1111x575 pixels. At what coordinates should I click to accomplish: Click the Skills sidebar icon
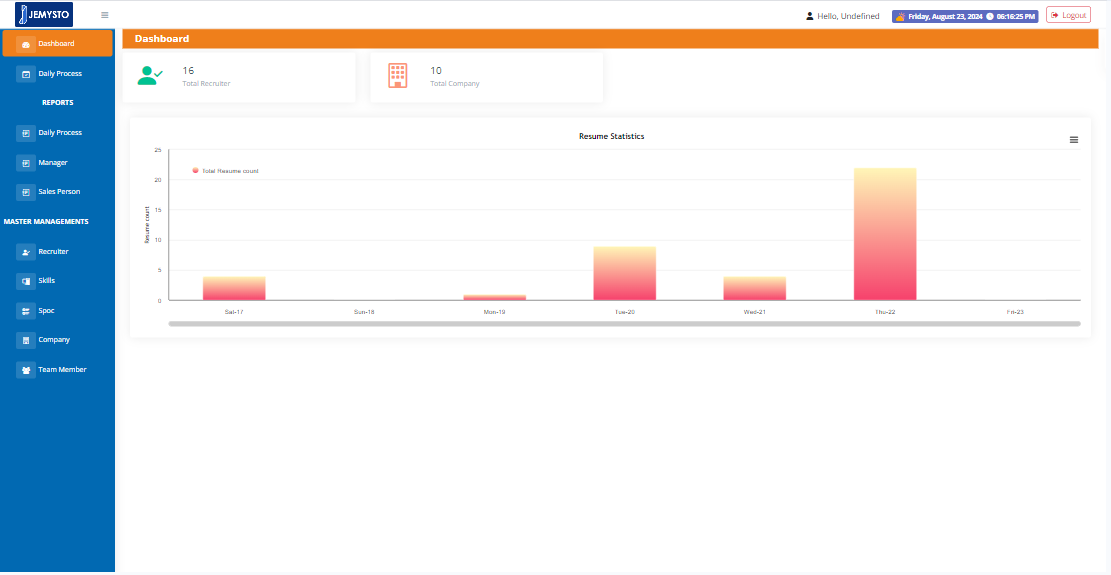[x=26, y=281]
